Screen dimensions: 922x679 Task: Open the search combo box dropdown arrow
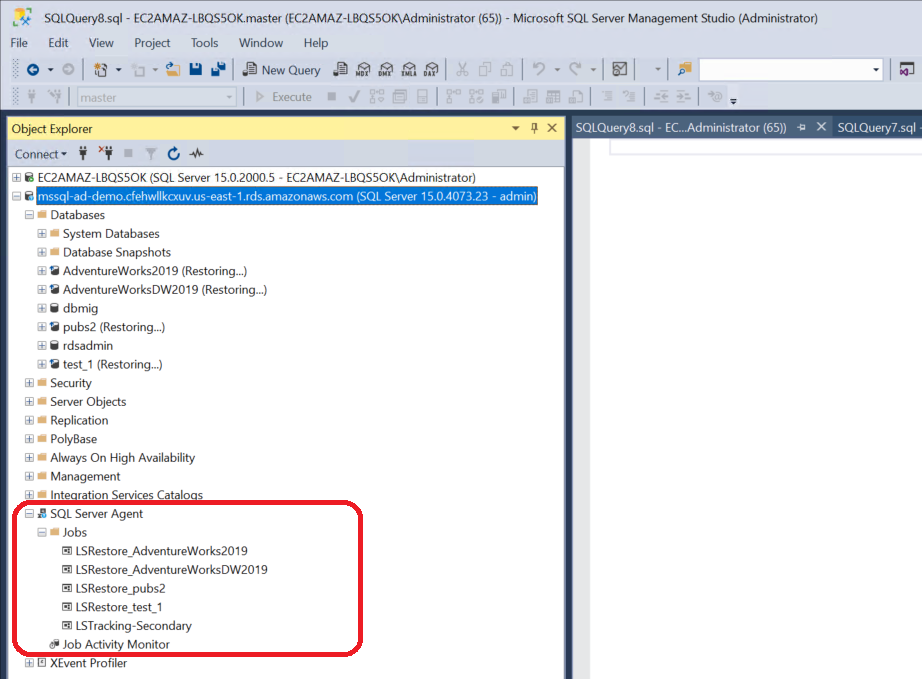876,70
